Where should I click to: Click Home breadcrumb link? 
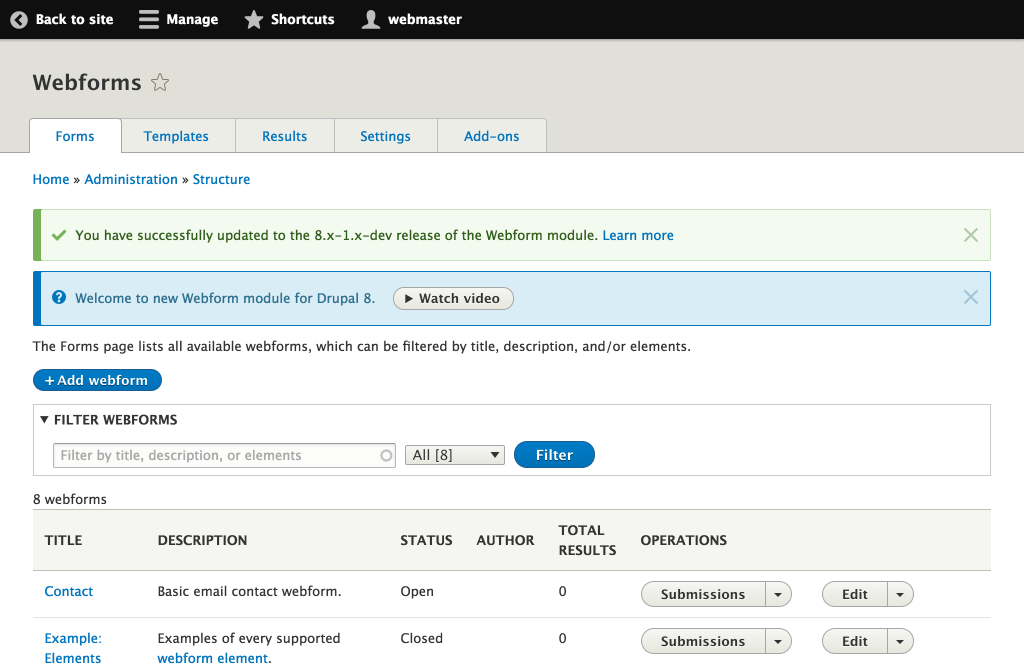tap(51, 179)
